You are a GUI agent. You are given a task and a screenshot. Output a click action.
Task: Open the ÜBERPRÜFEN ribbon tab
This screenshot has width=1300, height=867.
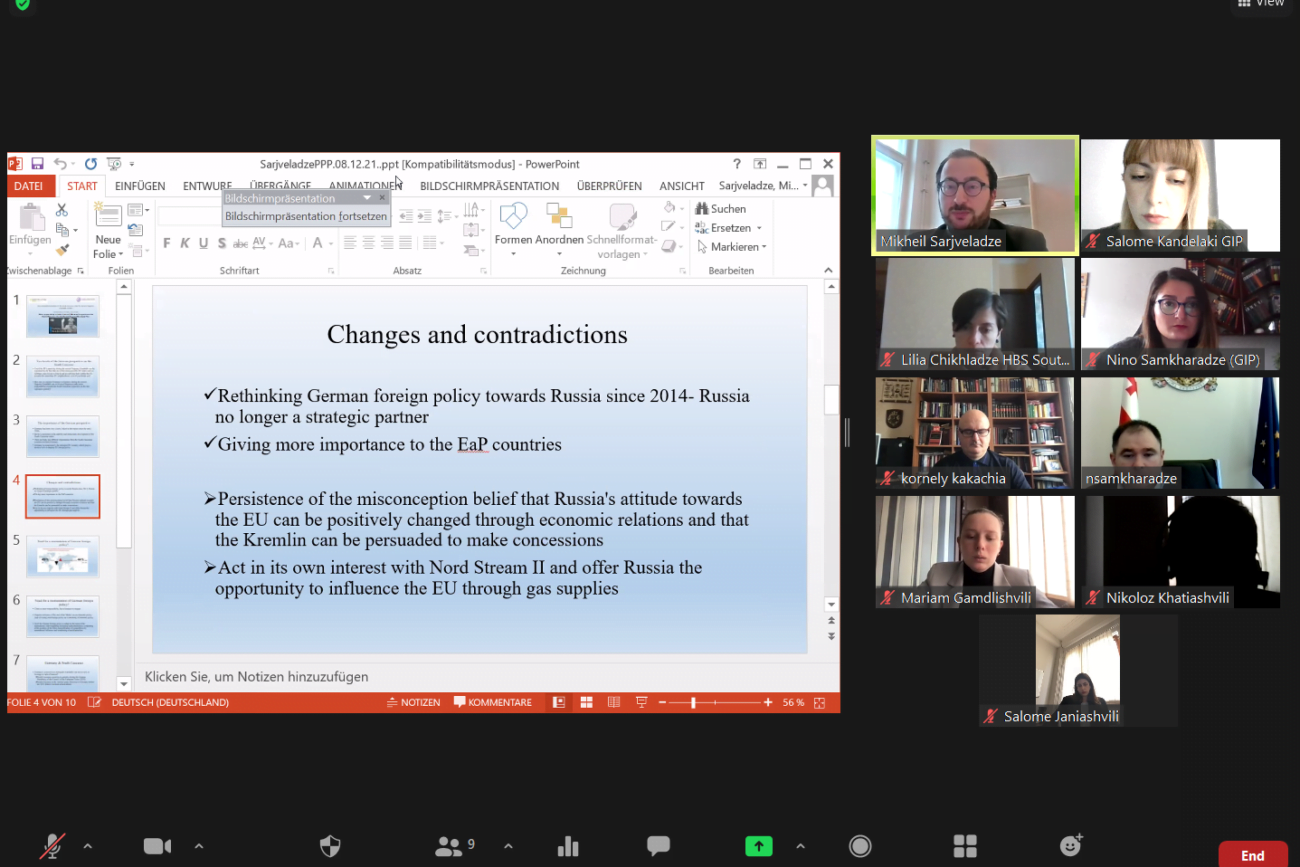click(609, 186)
